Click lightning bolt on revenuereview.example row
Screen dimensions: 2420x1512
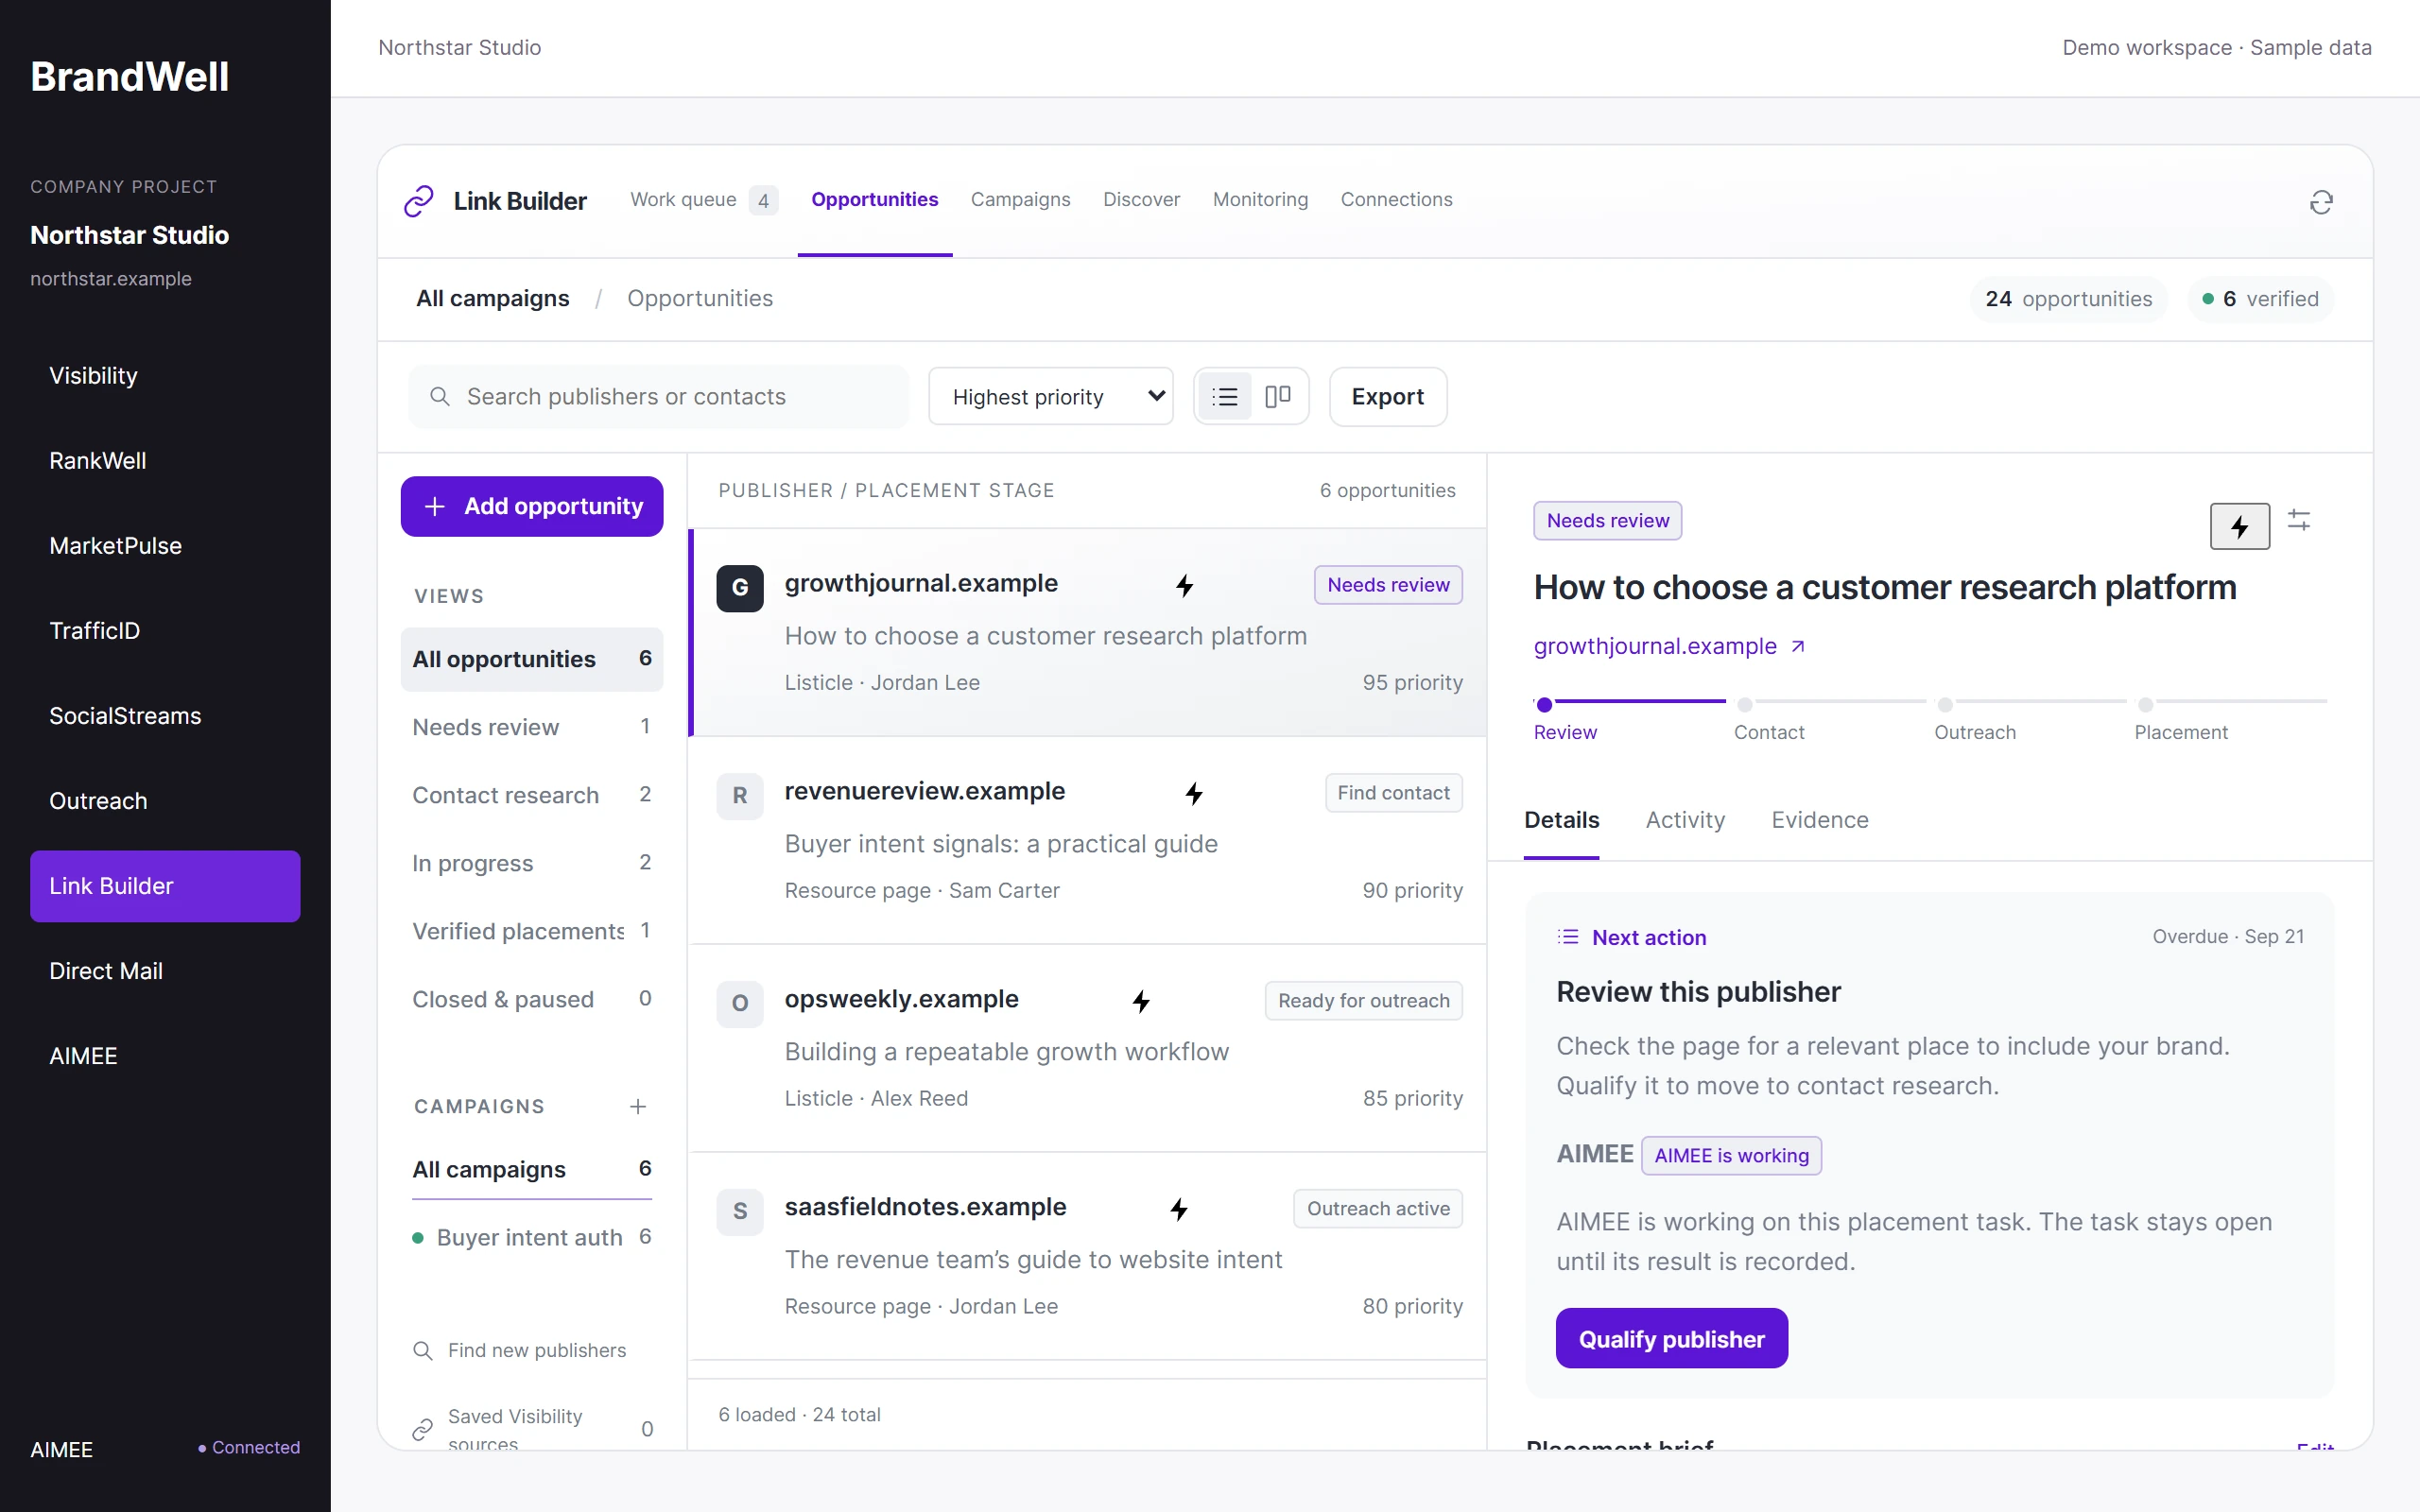click(1194, 793)
